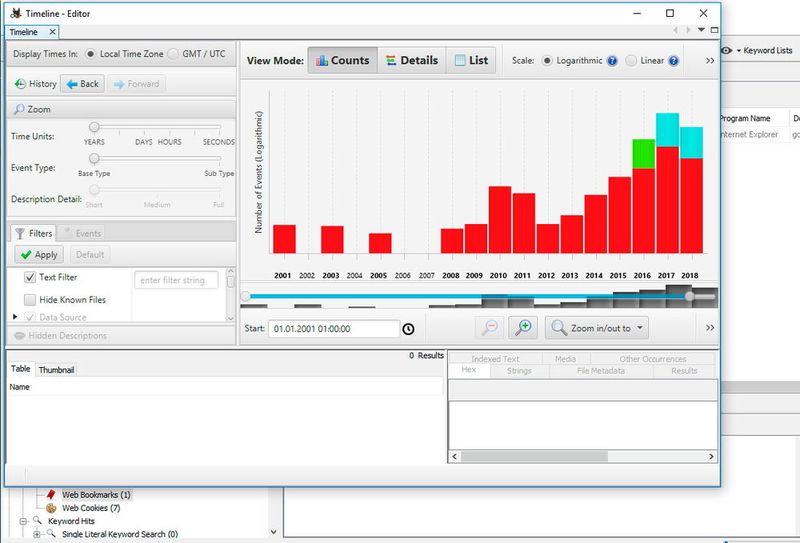
Task: Select GMT / UTC radio button
Action: tap(174, 54)
